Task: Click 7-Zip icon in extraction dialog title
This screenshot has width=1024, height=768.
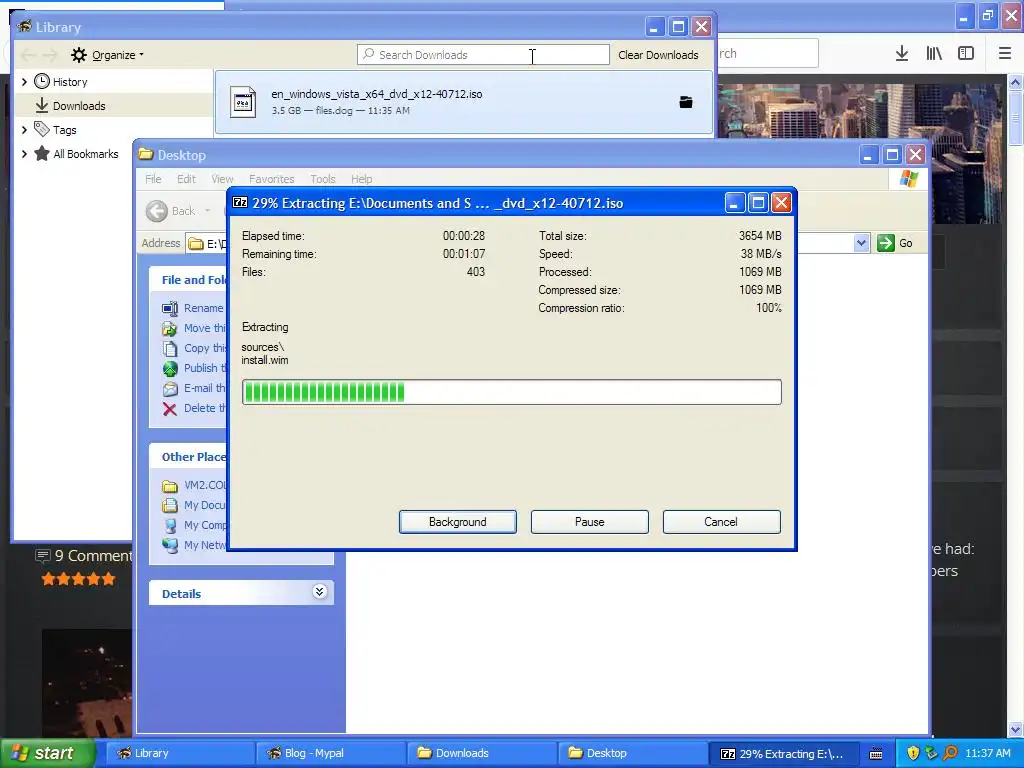Action: pos(240,202)
